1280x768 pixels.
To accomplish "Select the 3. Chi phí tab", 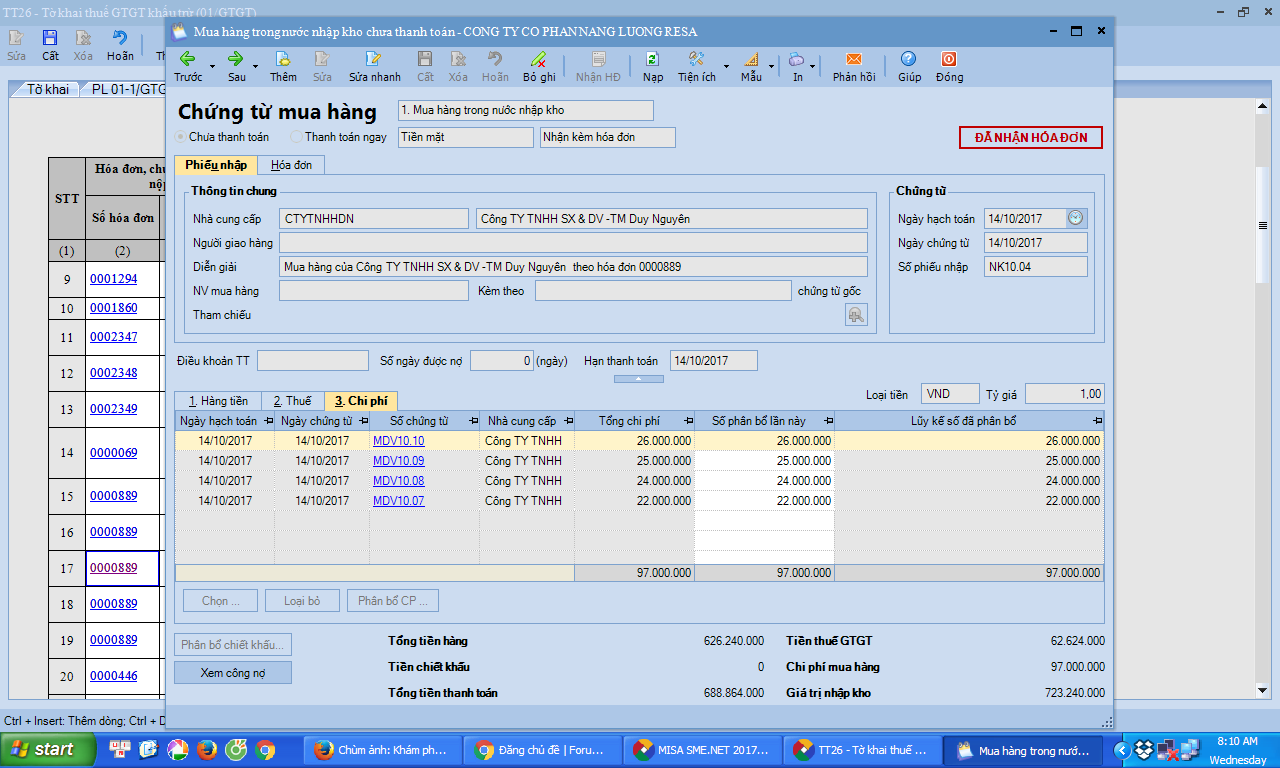I will click(361, 401).
